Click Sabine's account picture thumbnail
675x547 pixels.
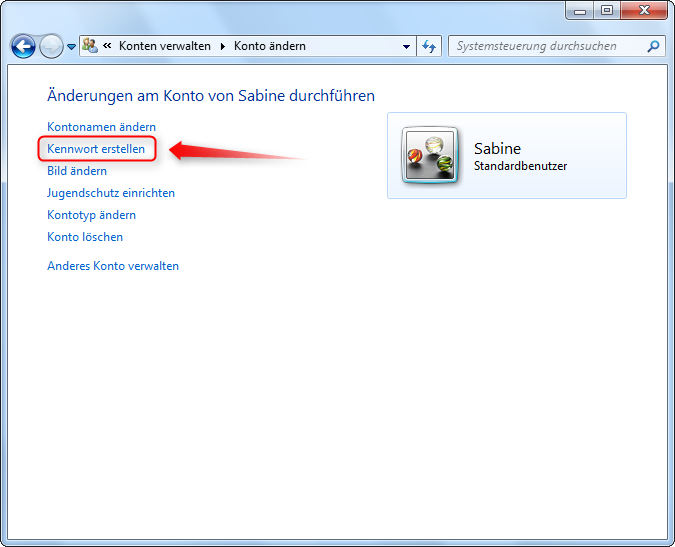pos(430,156)
